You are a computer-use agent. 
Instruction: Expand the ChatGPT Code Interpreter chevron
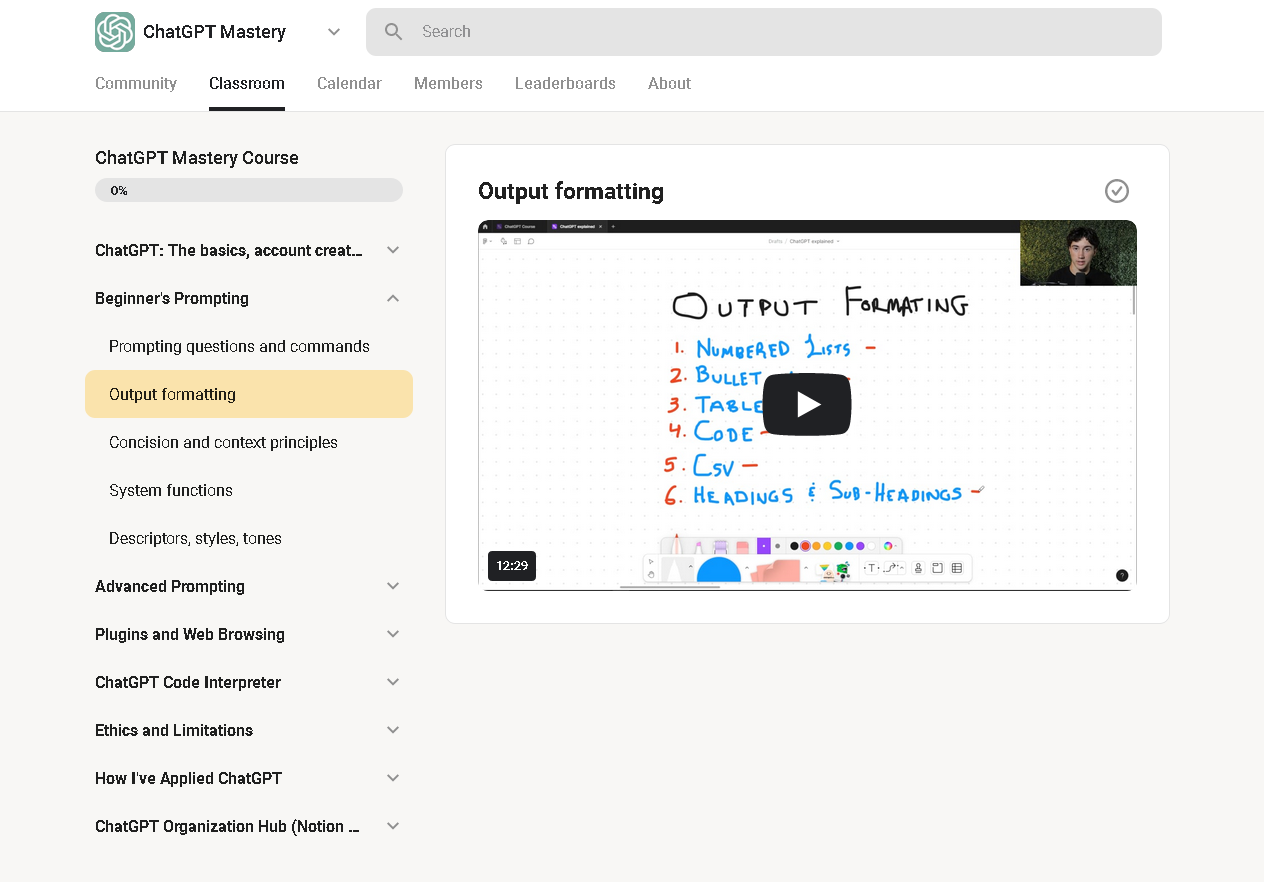pos(393,682)
